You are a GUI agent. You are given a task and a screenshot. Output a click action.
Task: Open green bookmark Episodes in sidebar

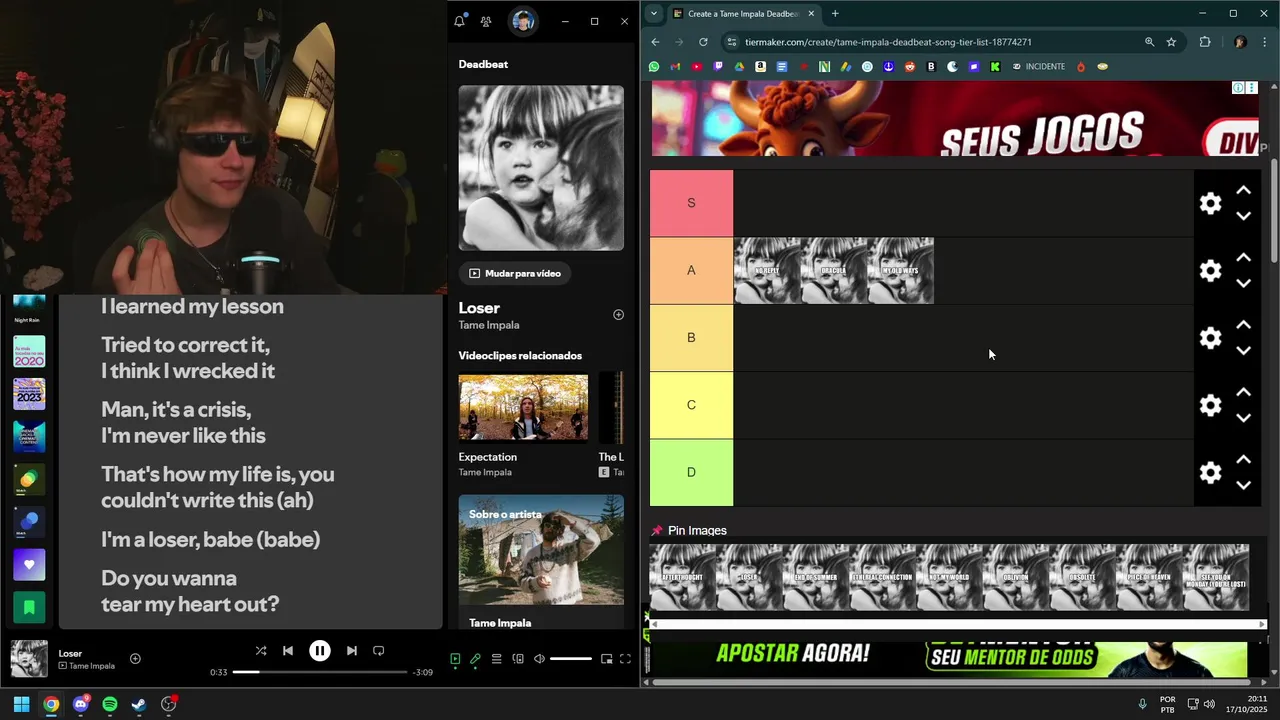[29, 607]
